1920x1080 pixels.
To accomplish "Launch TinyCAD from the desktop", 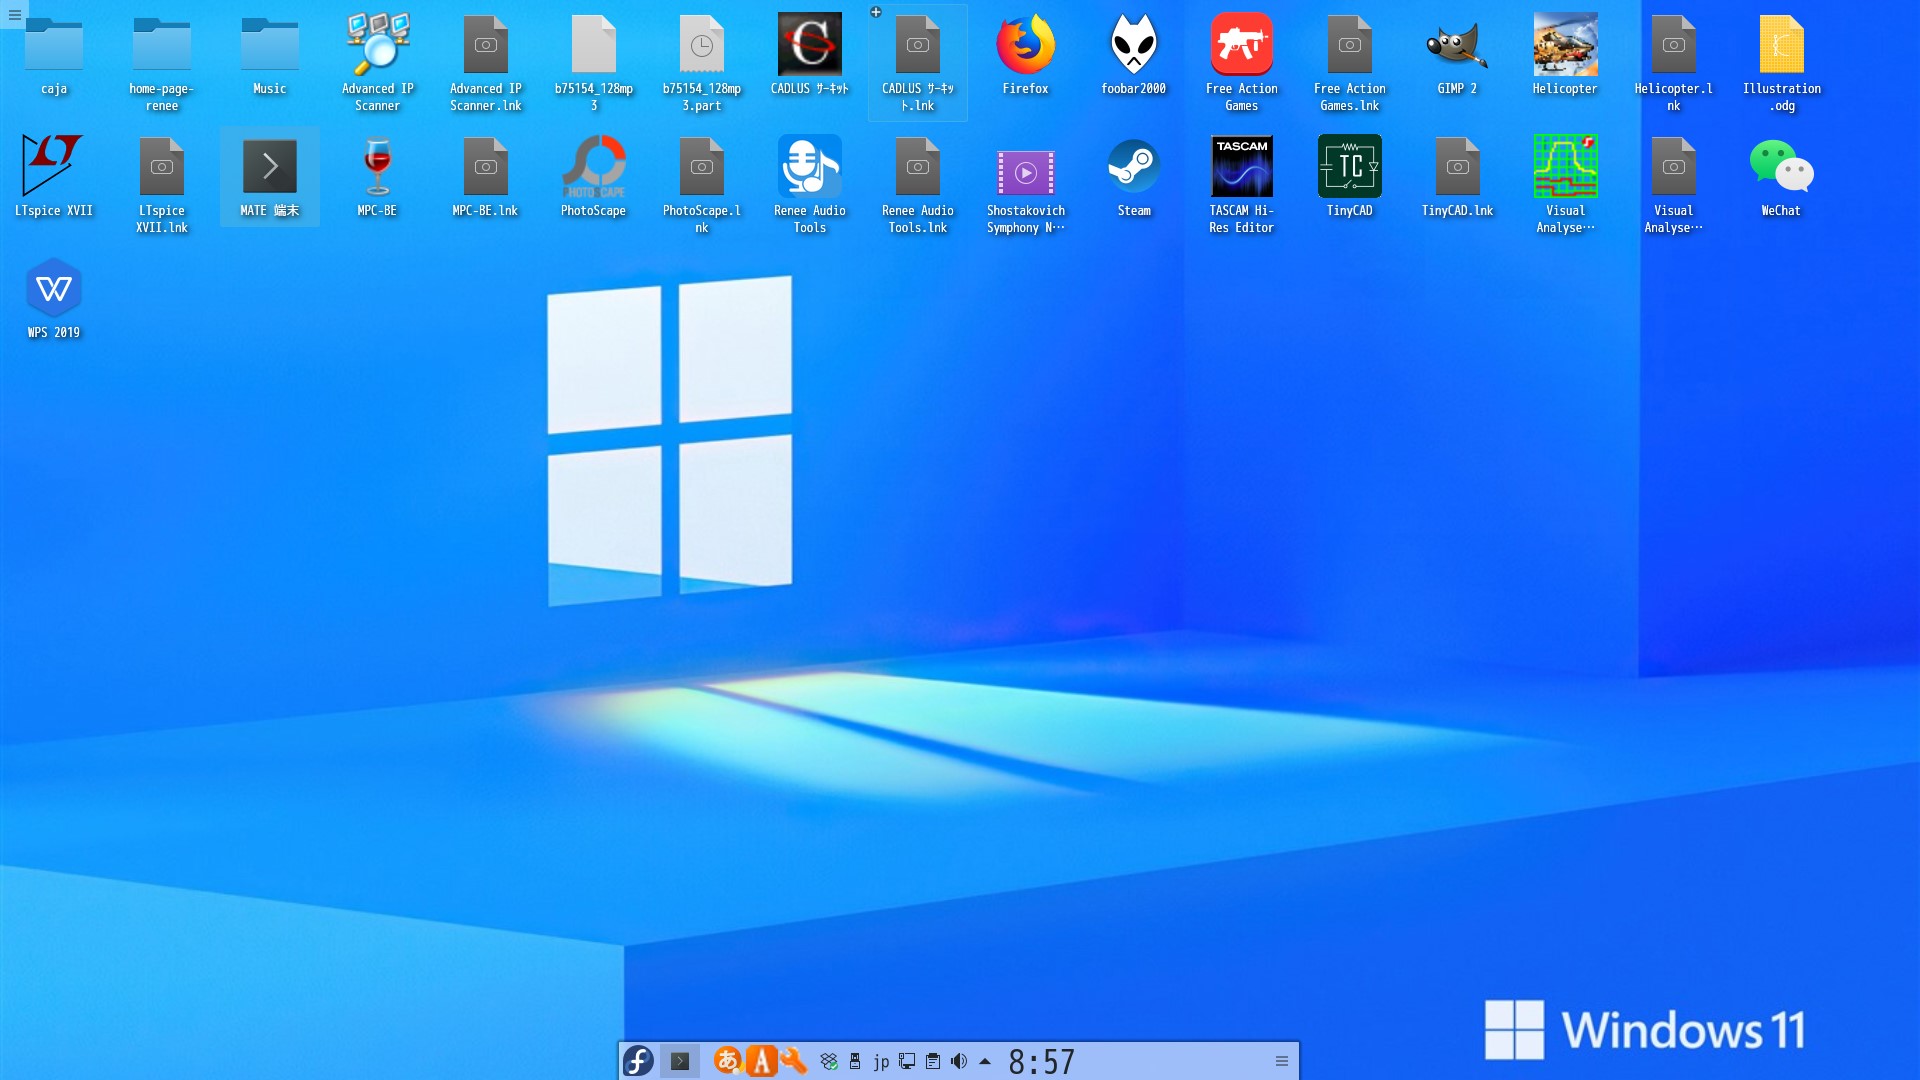I will point(1350,168).
